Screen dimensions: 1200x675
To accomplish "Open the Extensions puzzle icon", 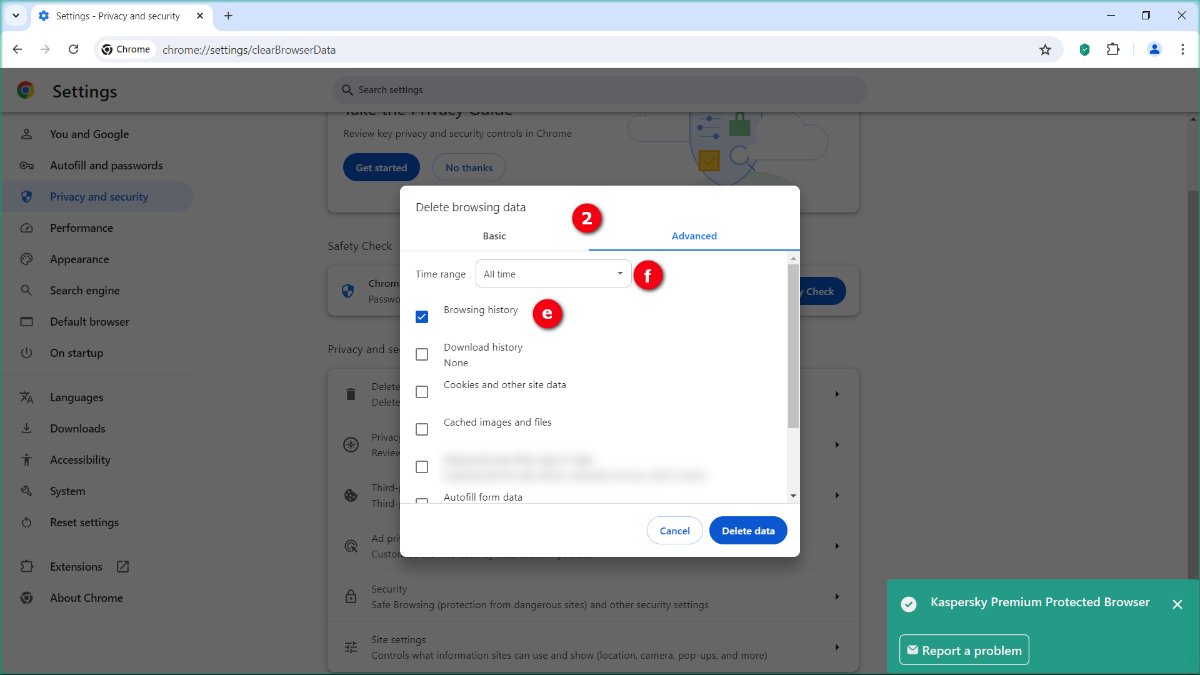I will (x=1113, y=49).
